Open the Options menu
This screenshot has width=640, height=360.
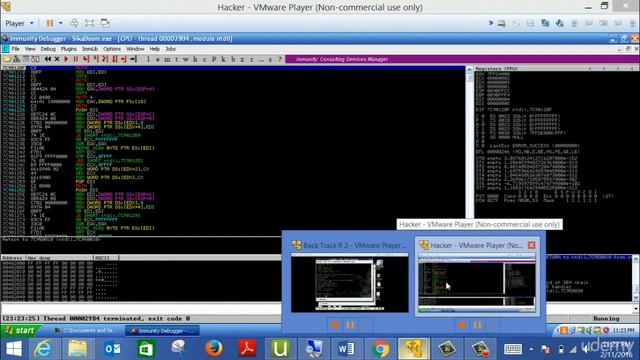click(x=112, y=49)
